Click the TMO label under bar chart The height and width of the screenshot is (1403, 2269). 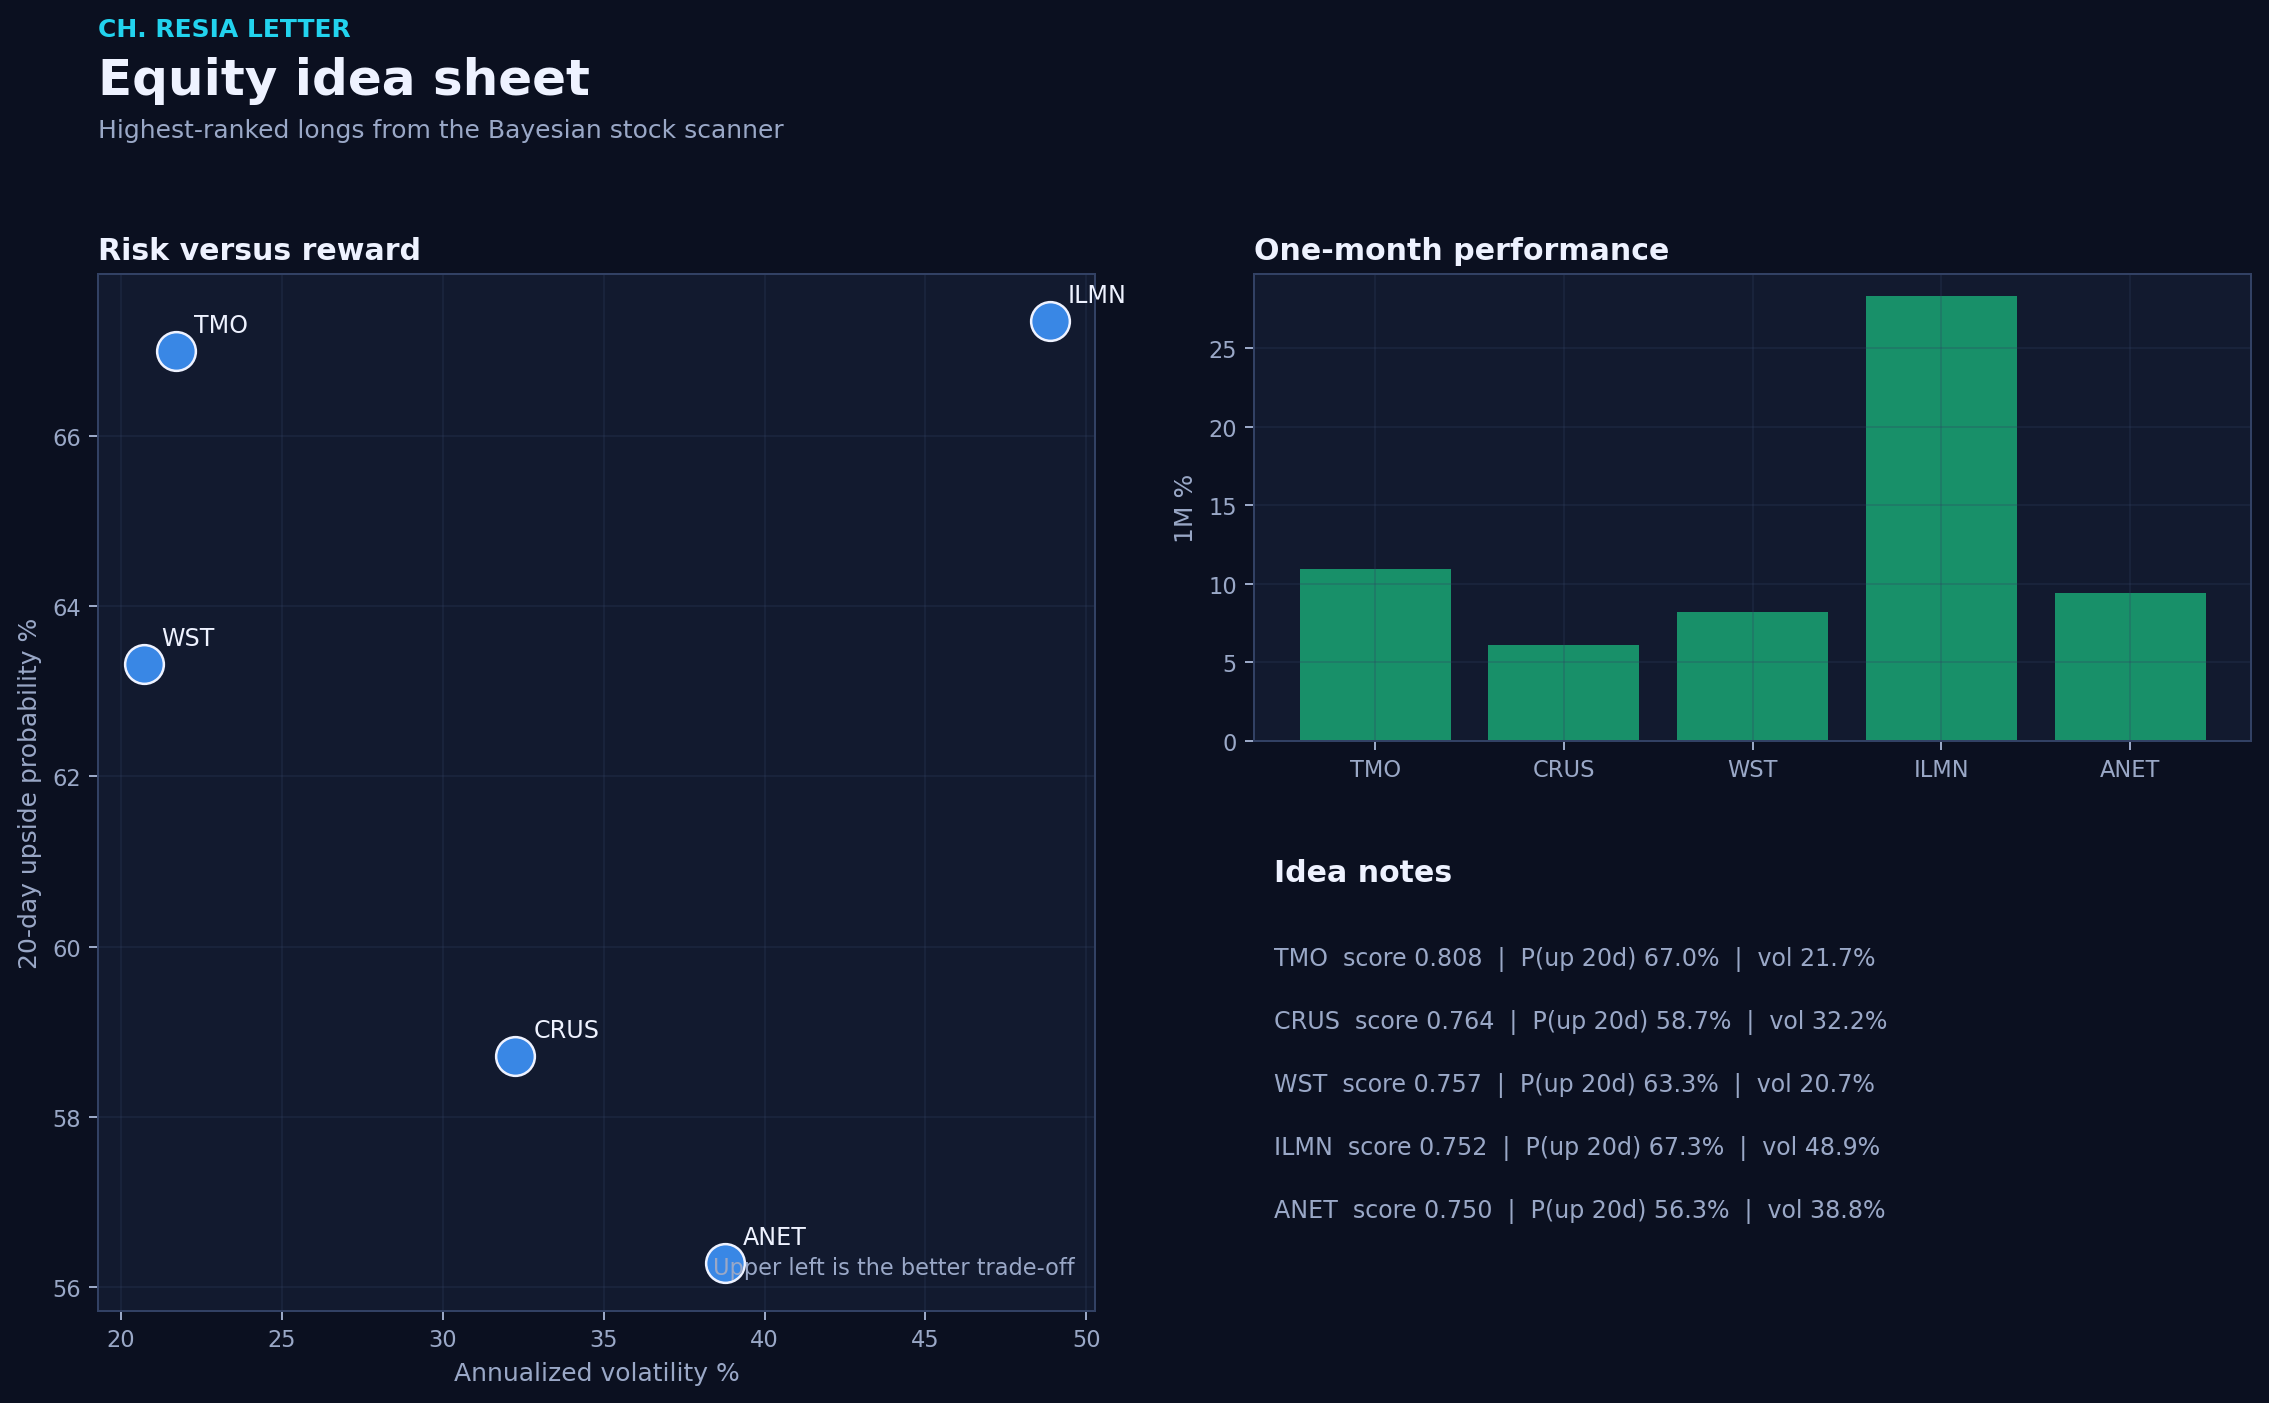1375,769
